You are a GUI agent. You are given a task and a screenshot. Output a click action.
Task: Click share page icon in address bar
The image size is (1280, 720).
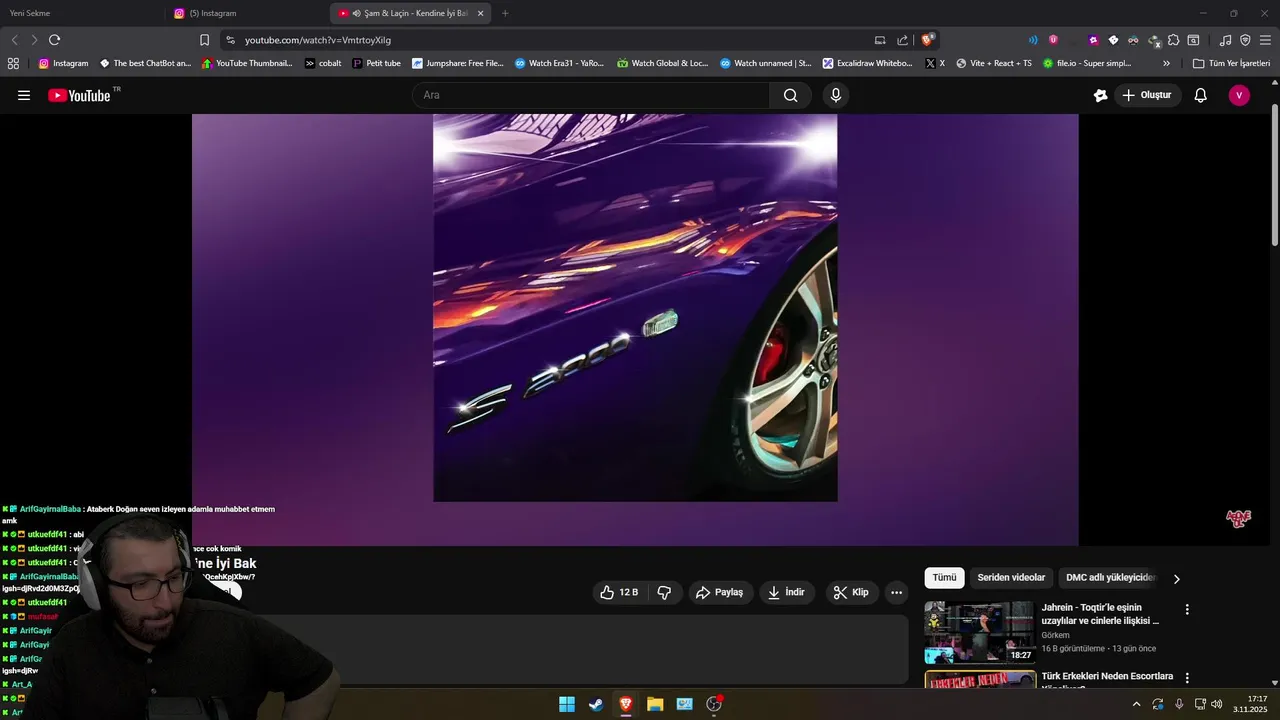click(x=903, y=40)
